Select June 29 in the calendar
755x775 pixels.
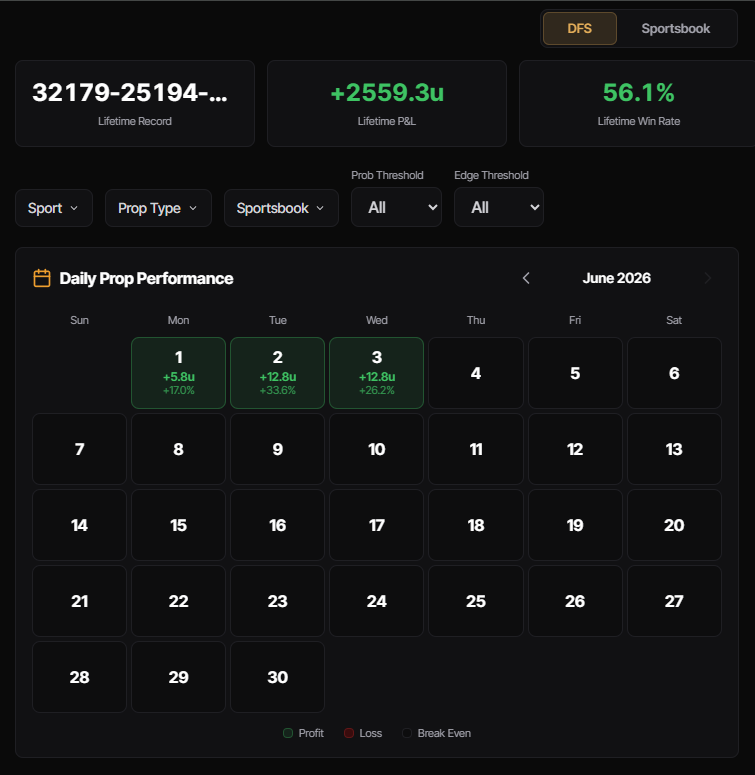click(x=178, y=677)
